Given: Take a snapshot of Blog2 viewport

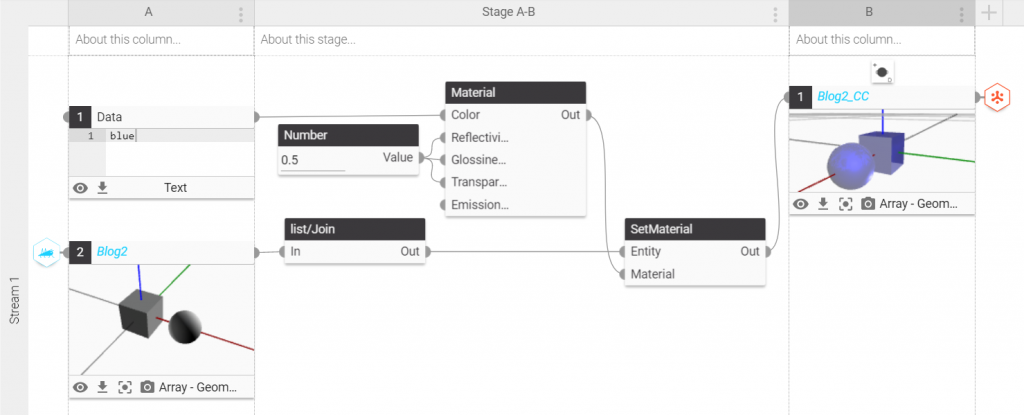Looking at the screenshot, I should [x=147, y=387].
